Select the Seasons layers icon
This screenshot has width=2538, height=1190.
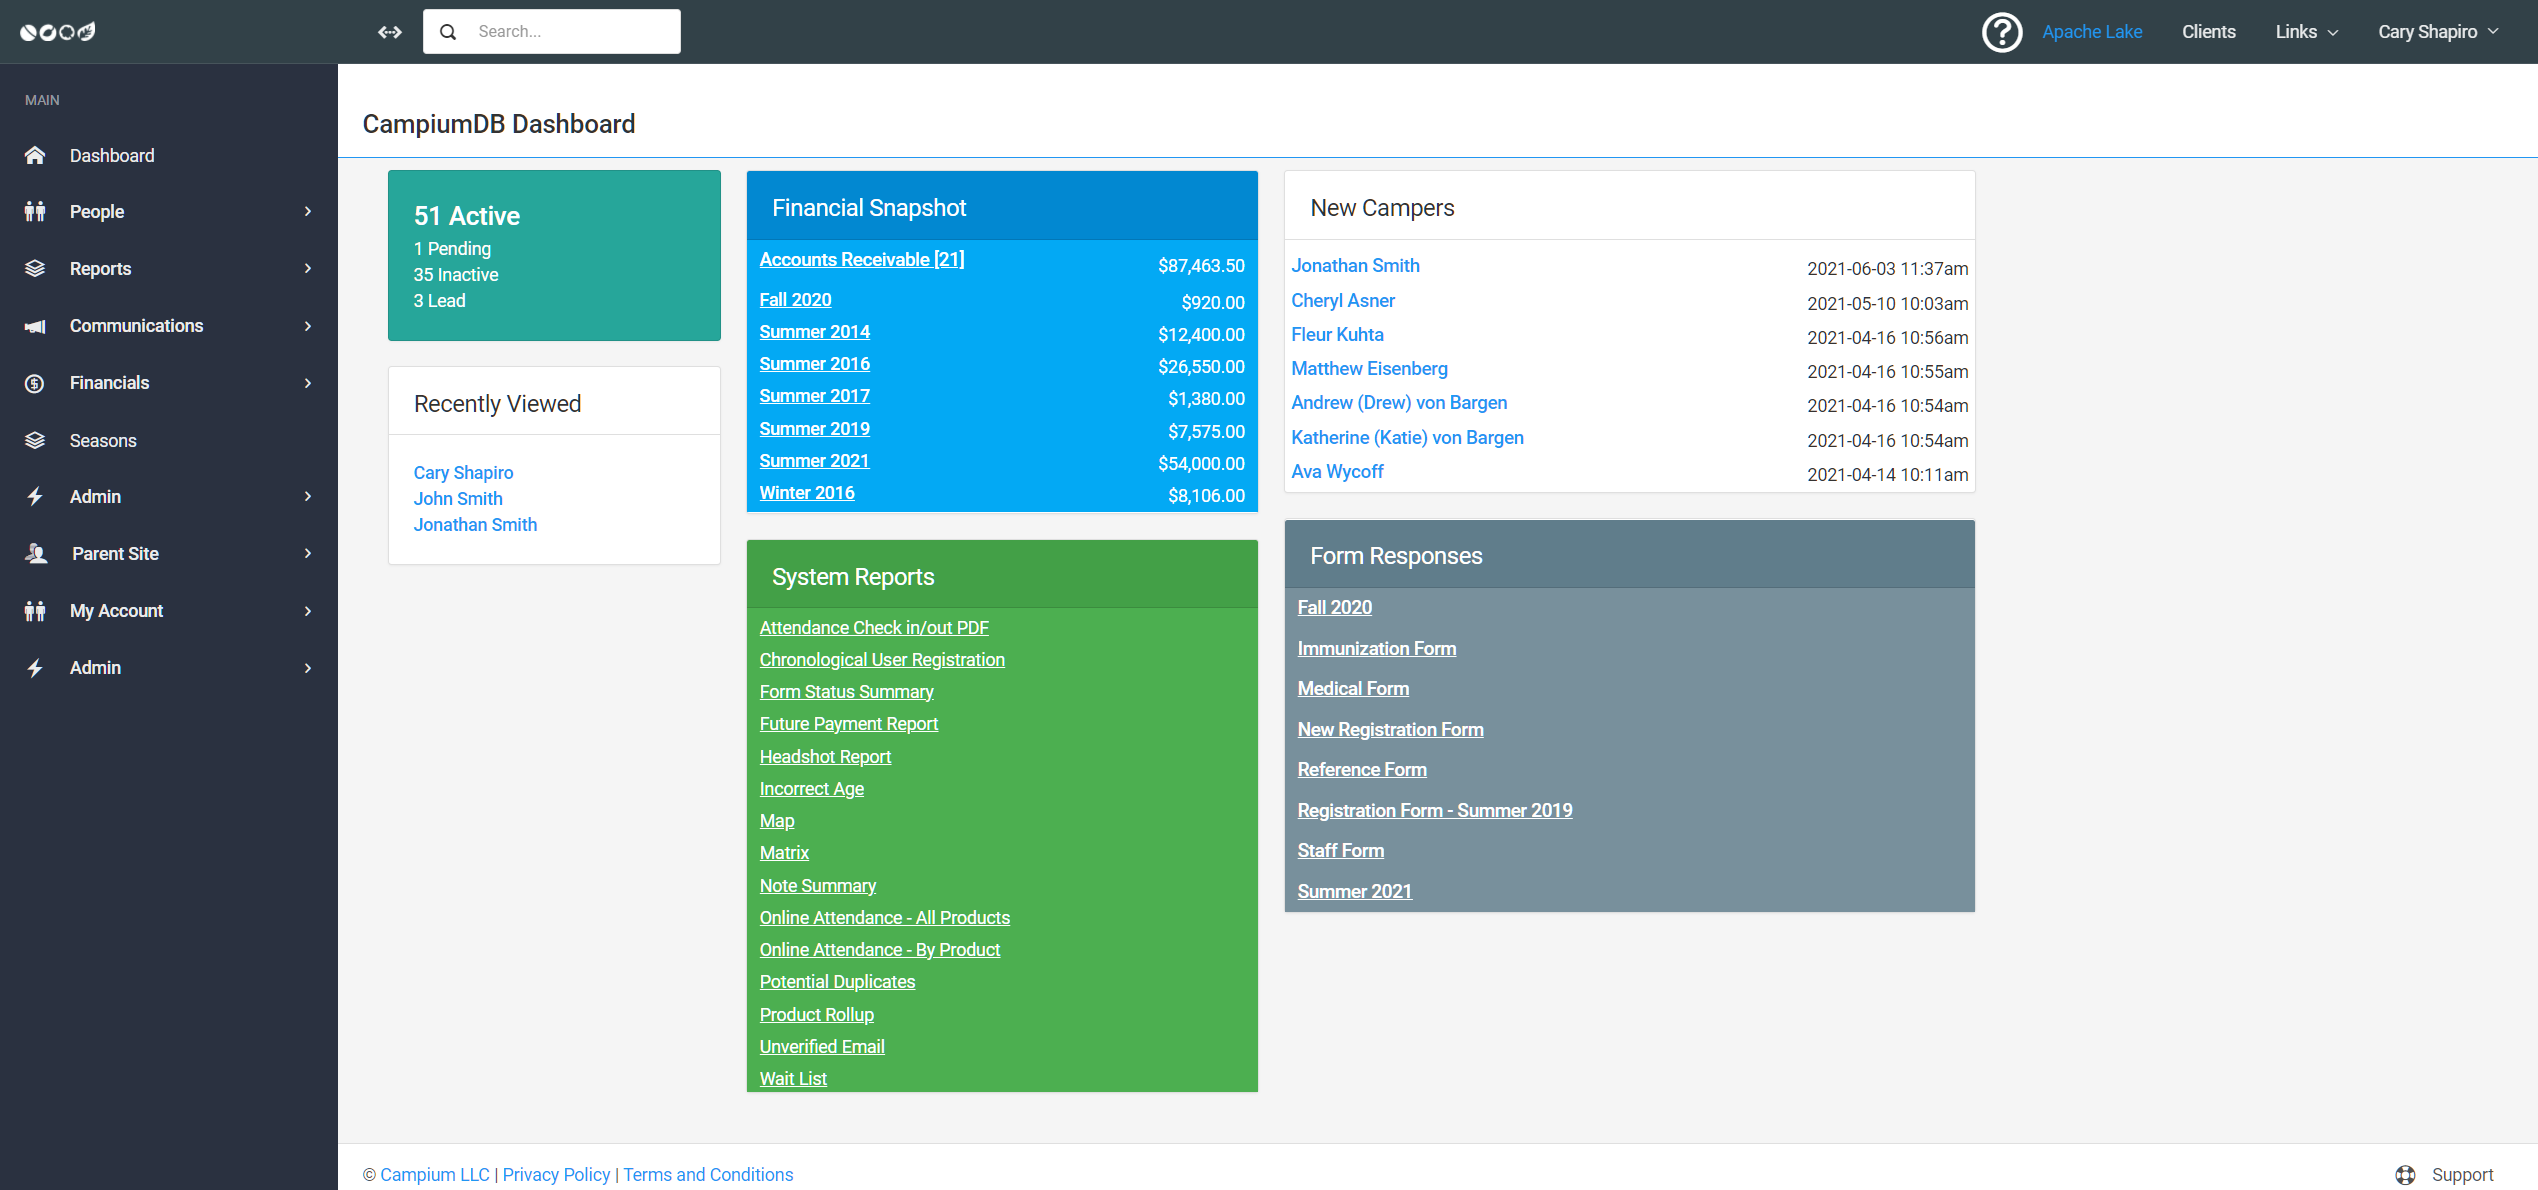(x=35, y=440)
